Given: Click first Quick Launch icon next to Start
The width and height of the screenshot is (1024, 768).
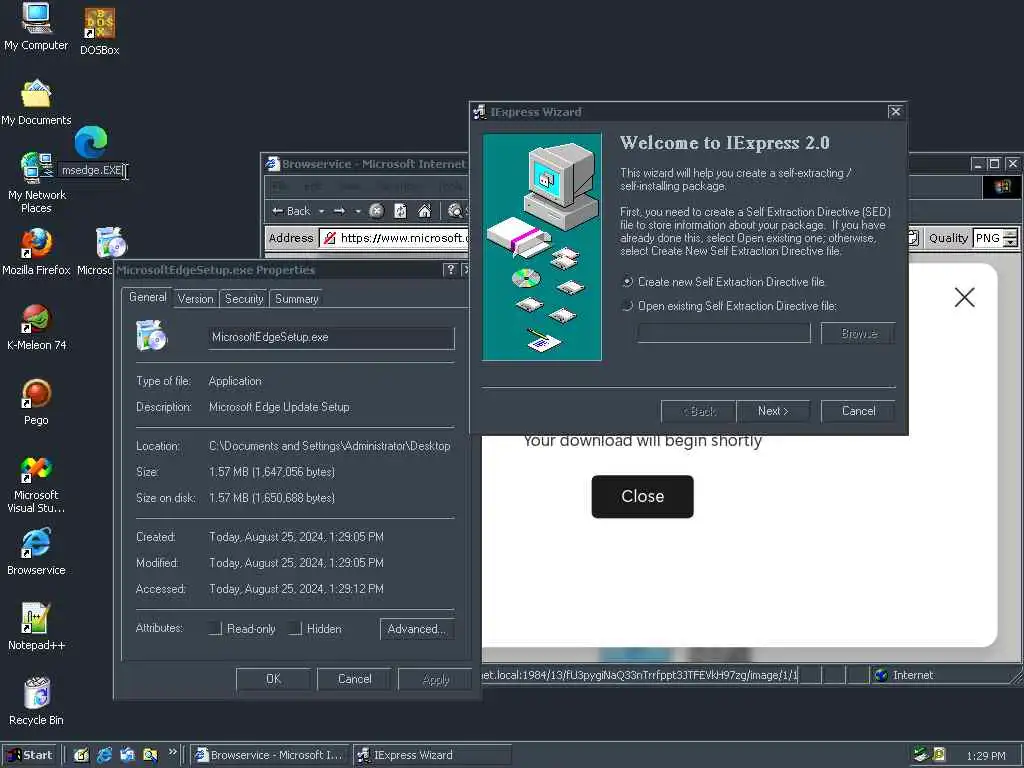Looking at the screenshot, I should pyautogui.click(x=81, y=755).
